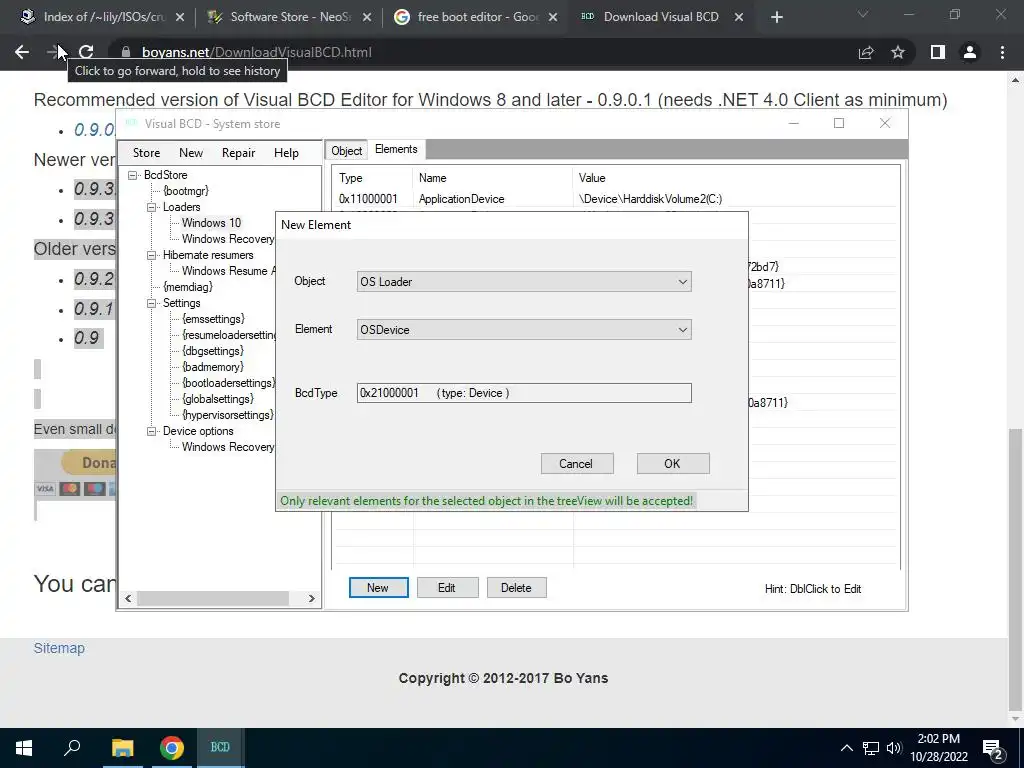Select {hypervisorsettings} in the tree
Screen dimensions: 1024x768
(227, 415)
